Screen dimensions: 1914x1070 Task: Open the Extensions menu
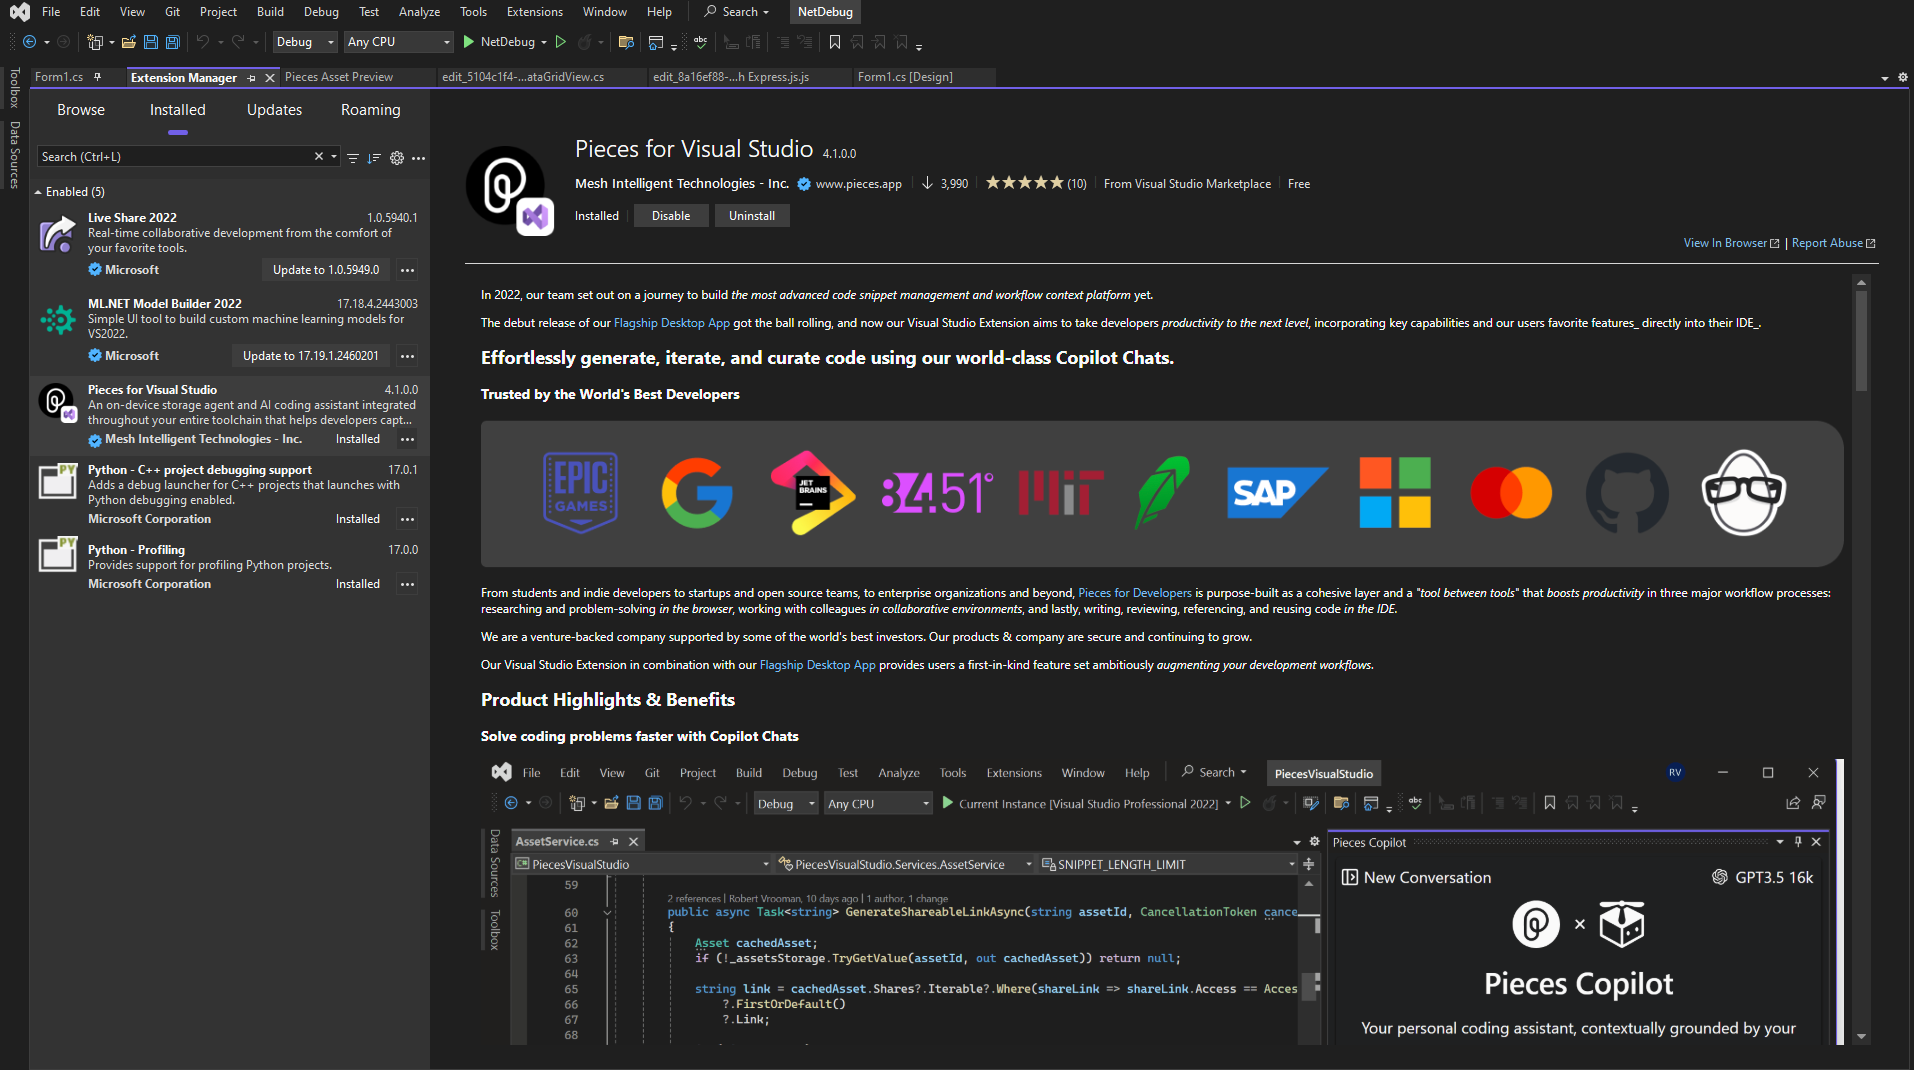pyautogui.click(x=535, y=12)
